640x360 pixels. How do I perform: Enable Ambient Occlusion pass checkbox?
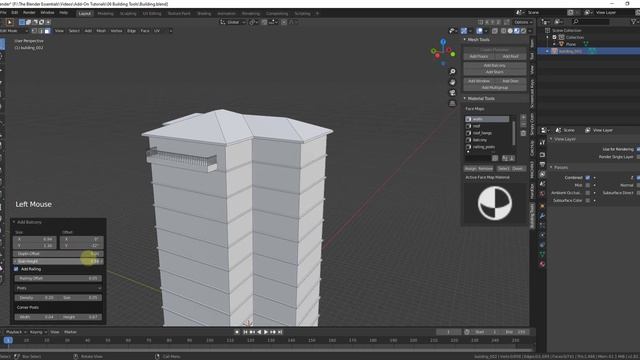click(x=587, y=193)
